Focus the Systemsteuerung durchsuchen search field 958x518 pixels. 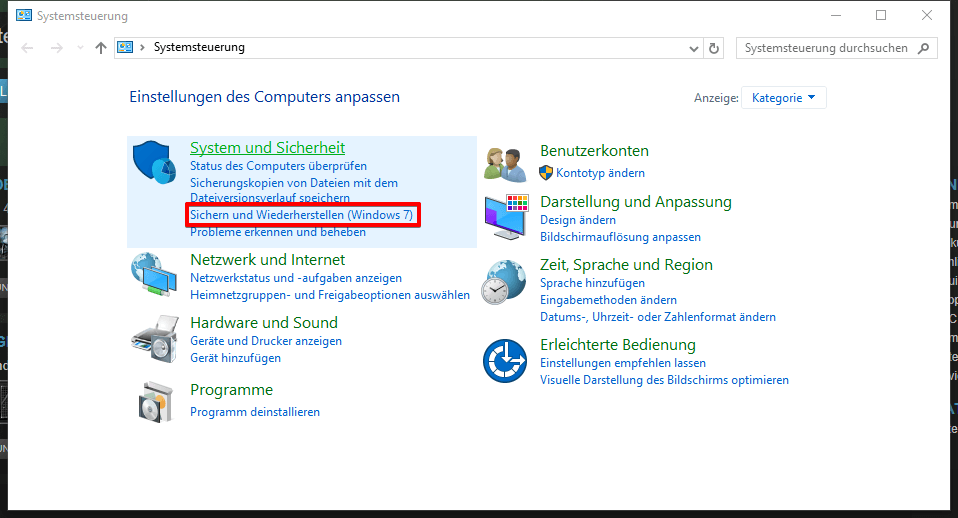click(836, 48)
